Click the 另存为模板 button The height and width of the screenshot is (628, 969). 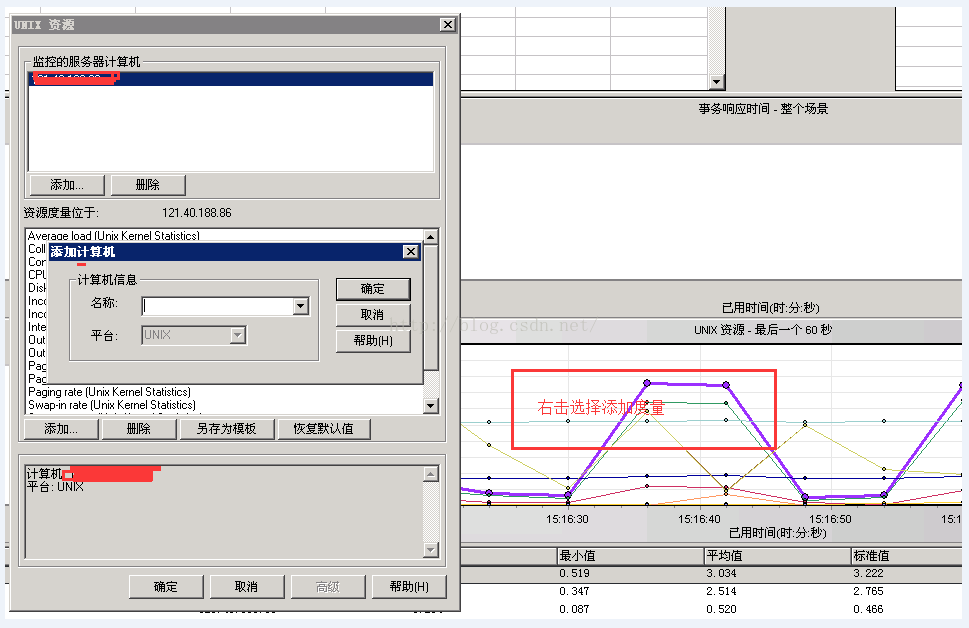pyautogui.click(x=226, y=429)
